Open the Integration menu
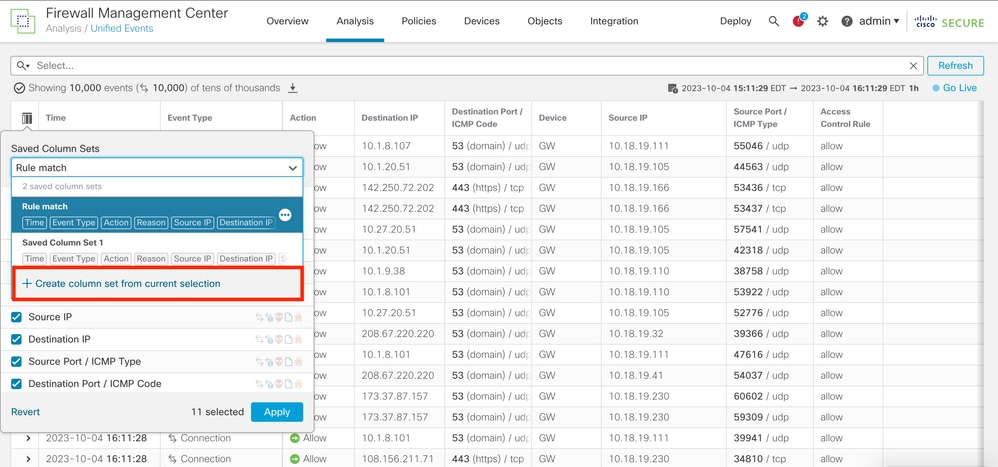Viewport: 998px width, 467px height. [614, 21]
